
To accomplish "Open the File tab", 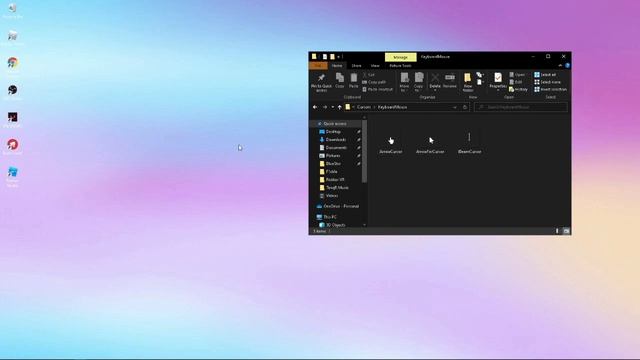I will (x=318, y=66).
